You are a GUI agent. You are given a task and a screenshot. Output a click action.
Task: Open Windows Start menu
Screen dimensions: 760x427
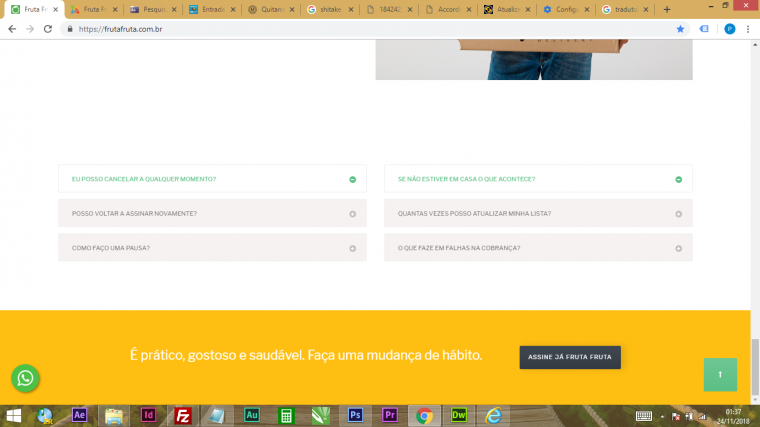[14, 416]
